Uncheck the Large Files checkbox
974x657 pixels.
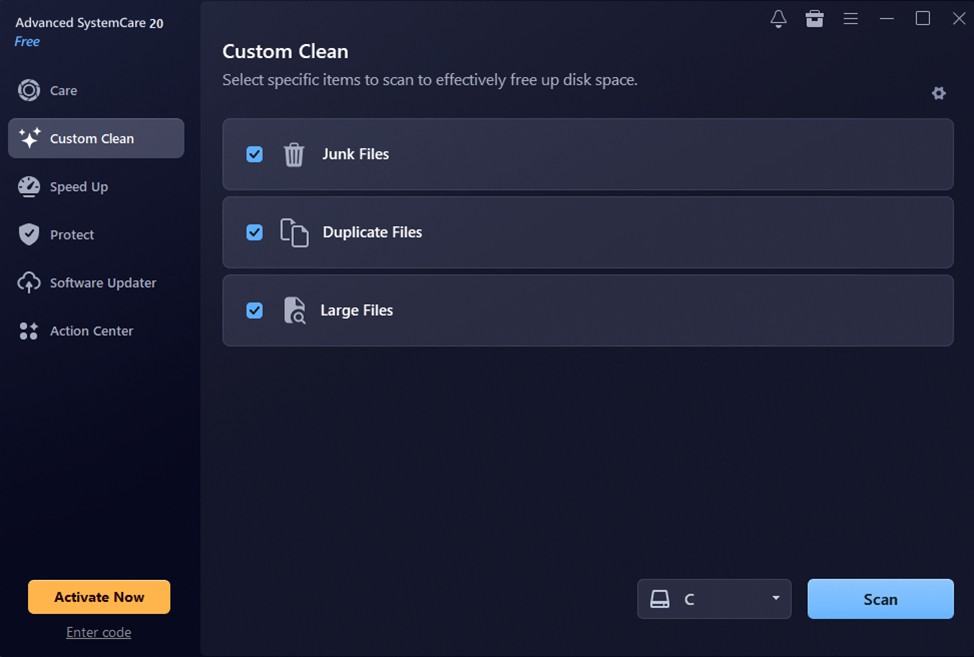coord(255,310)
